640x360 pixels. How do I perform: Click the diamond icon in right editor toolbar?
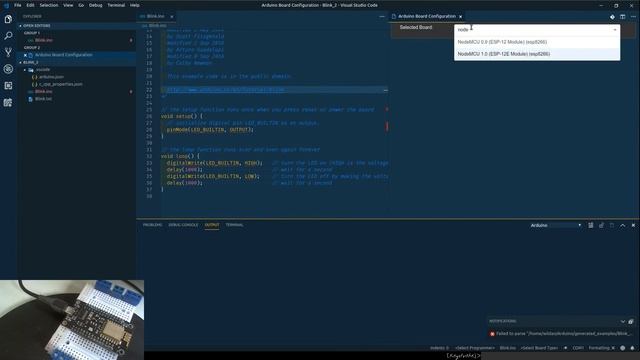point(612,17)
